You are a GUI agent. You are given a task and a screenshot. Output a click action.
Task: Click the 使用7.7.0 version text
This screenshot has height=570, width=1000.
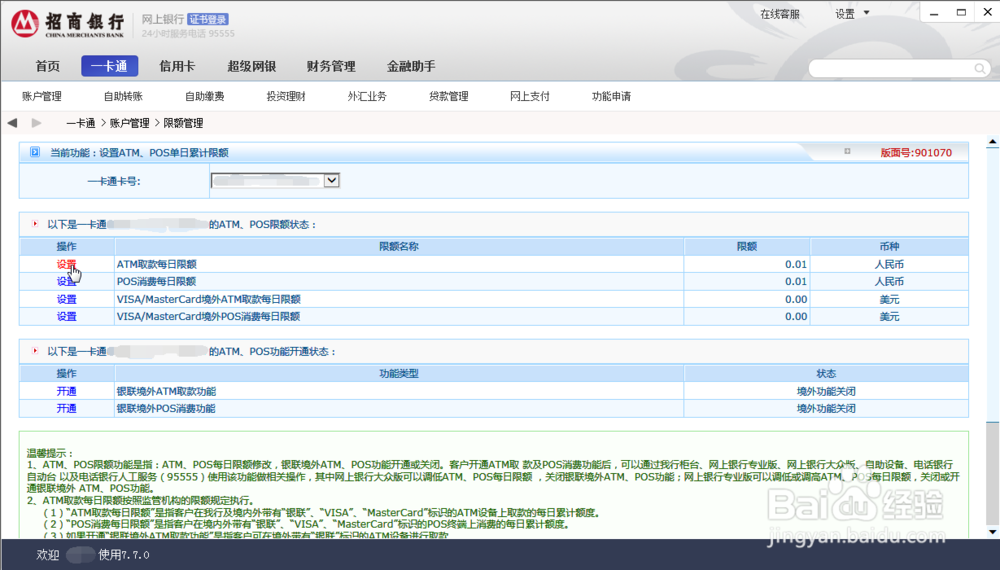(x=124, y=555)
